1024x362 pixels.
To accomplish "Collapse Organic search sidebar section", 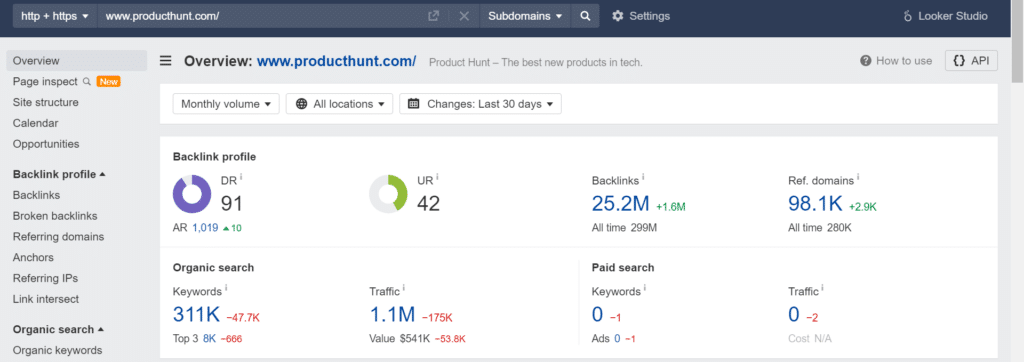I will 58,329.
